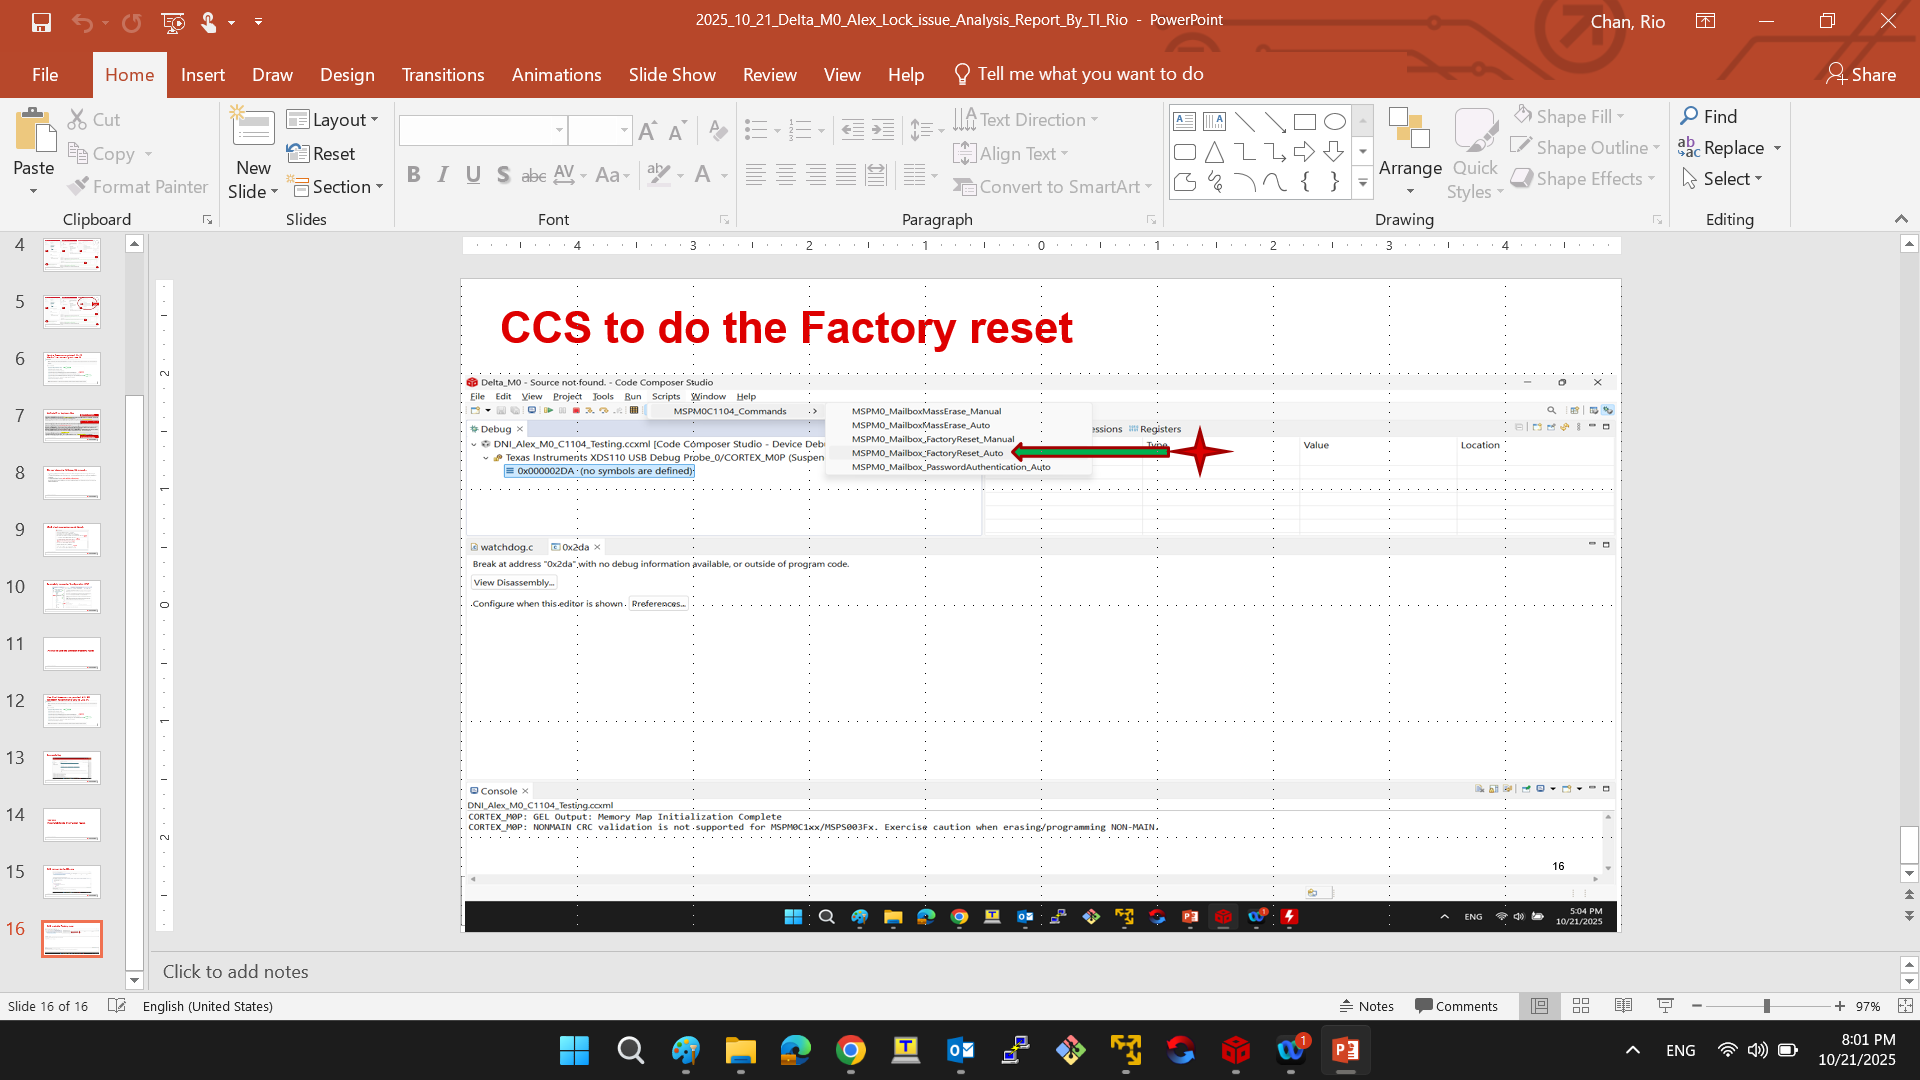The image size is (1920, 1080).
Task: Toggle Italic formatting
Action: pos(443,175)
